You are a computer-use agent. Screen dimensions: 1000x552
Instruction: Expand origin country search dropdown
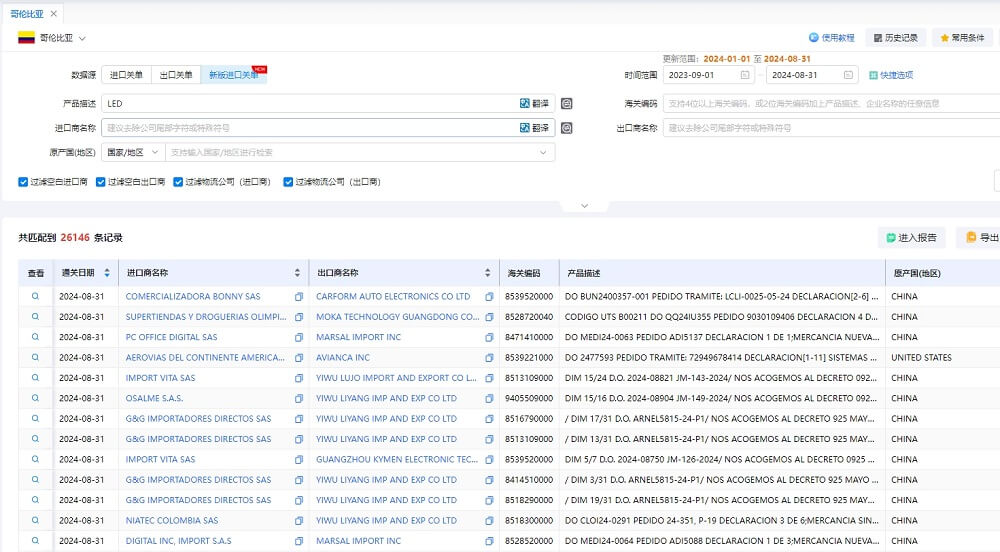(x=543, y=152)
